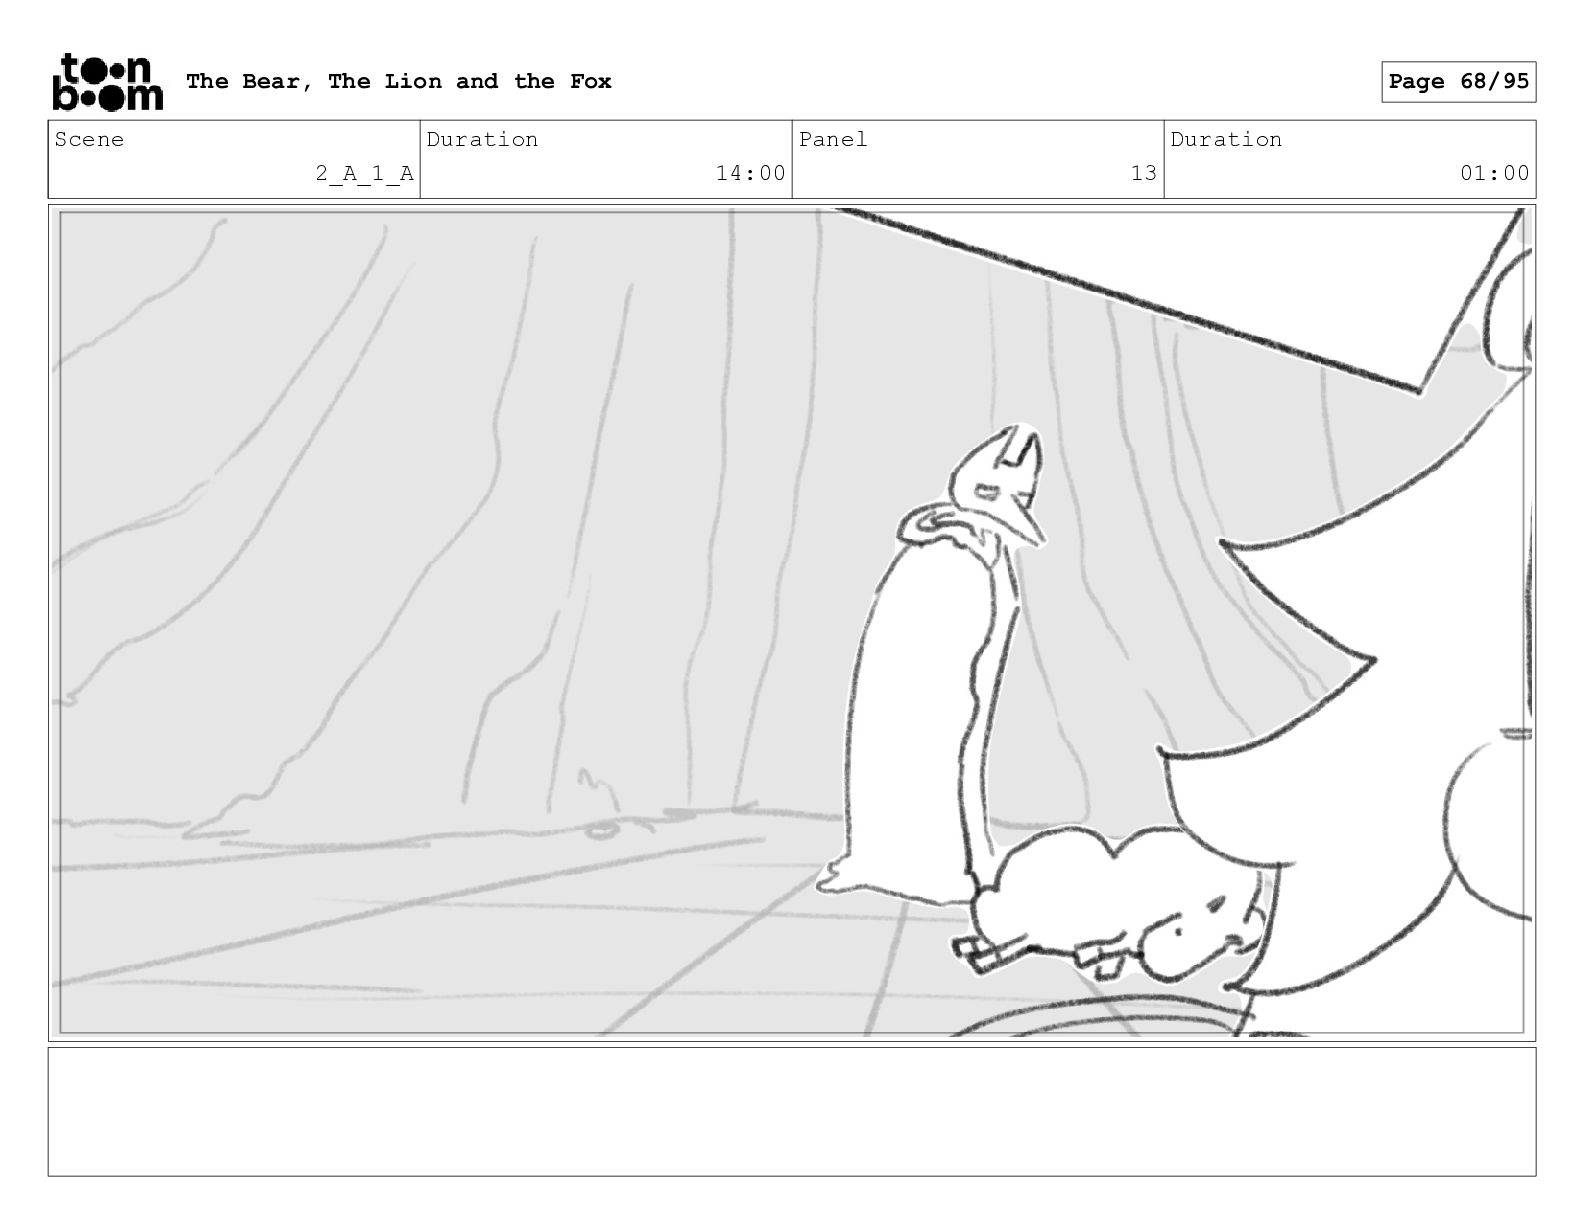Viewport: 1584px width, 1224px height.
Task: Click the panel duration value '01:00'
Action: [1494, 173]
